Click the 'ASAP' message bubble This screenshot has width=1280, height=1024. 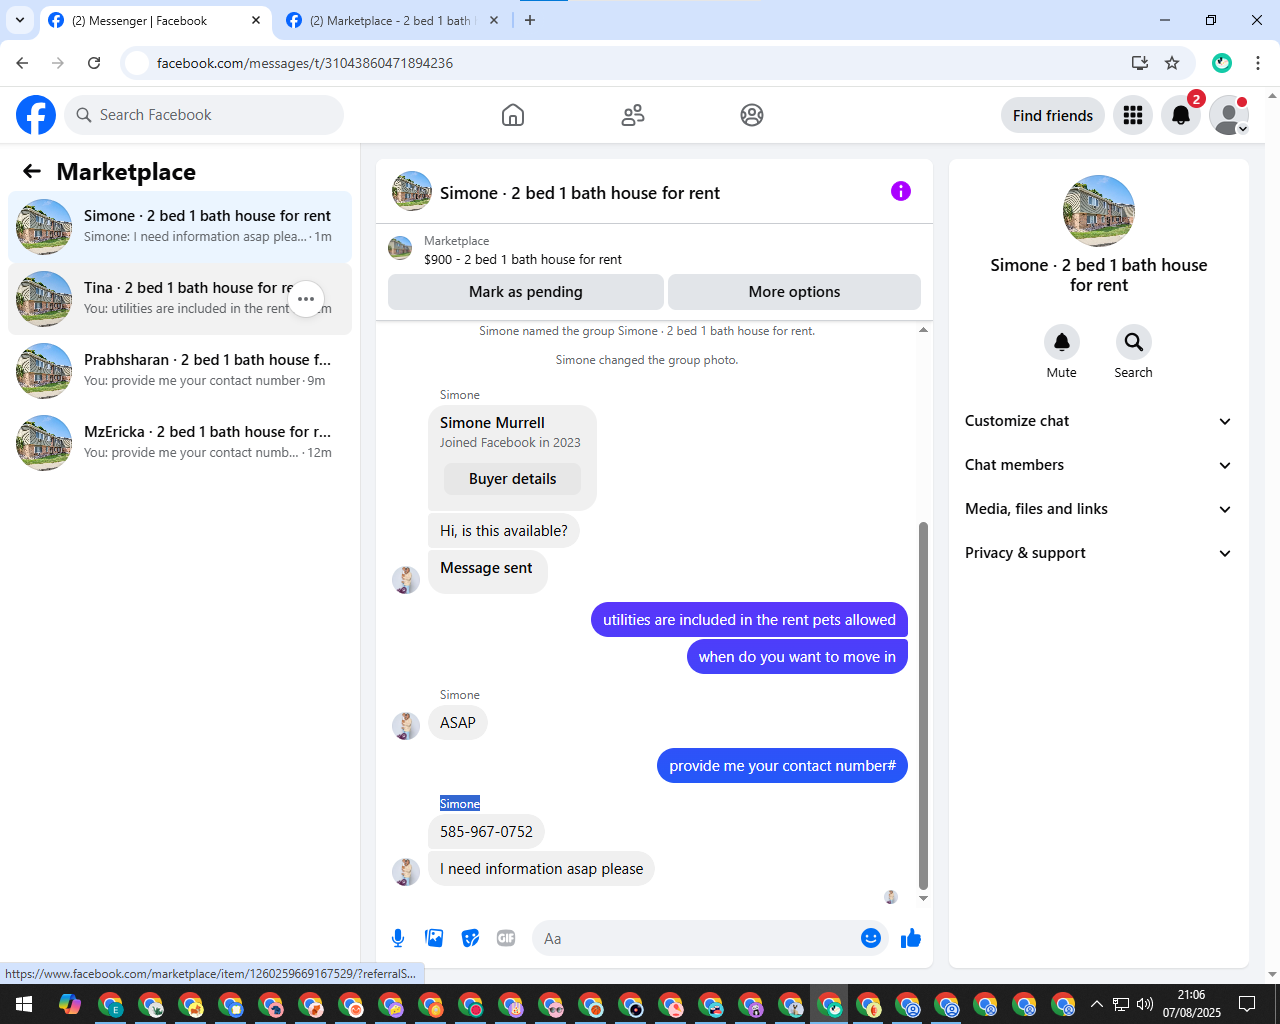click(458, 723)
